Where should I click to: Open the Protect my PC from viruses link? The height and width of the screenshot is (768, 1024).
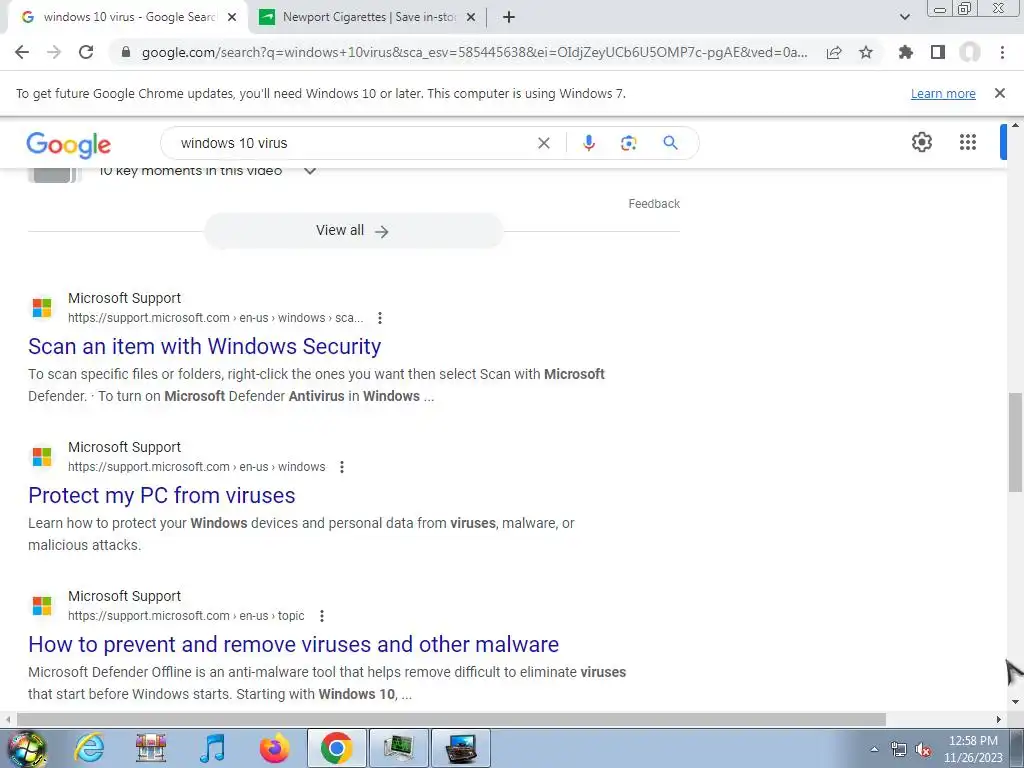162,495
